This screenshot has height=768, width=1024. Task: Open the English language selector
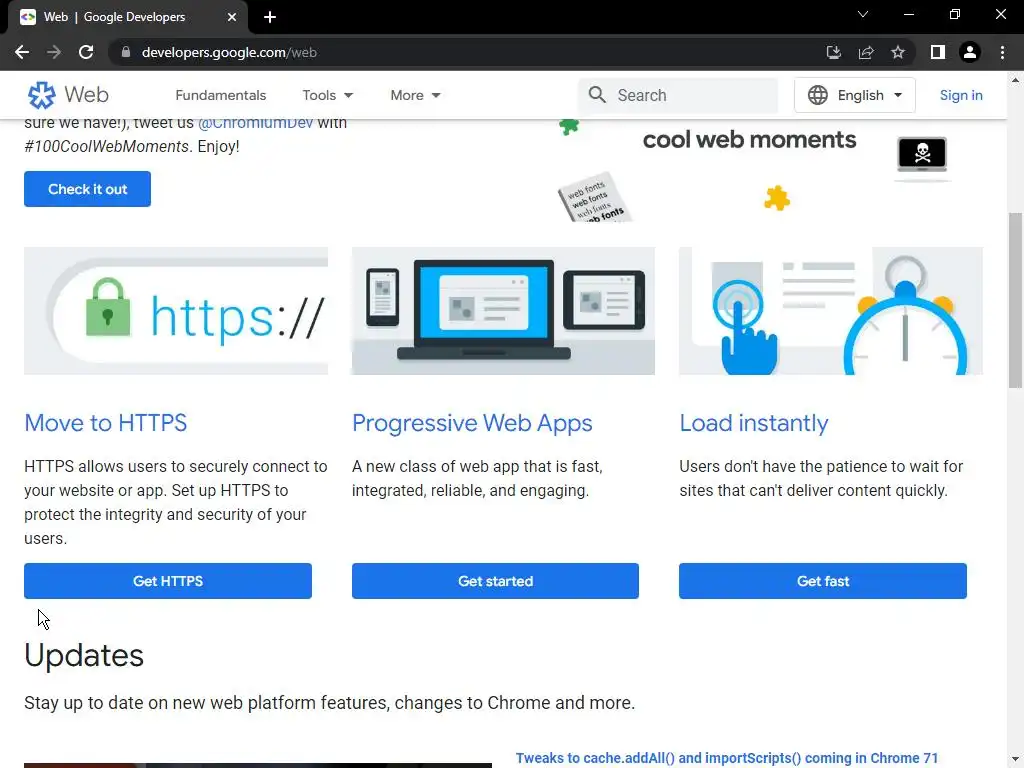(x=855, y=95)
